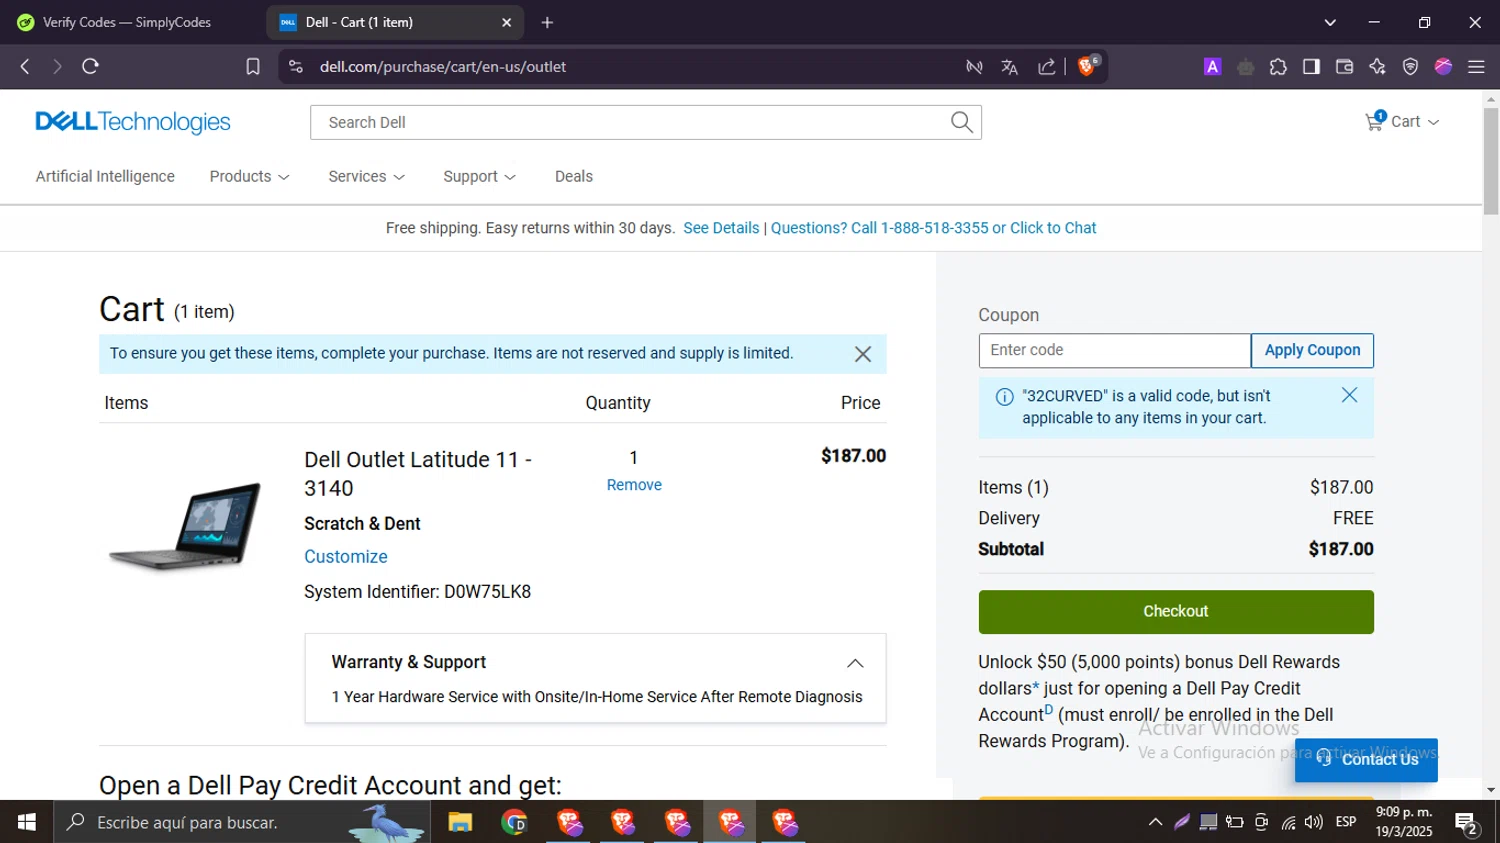1500x843 pixels.
Task: Click the battery power tray icon
Action: click(1235, 822)
